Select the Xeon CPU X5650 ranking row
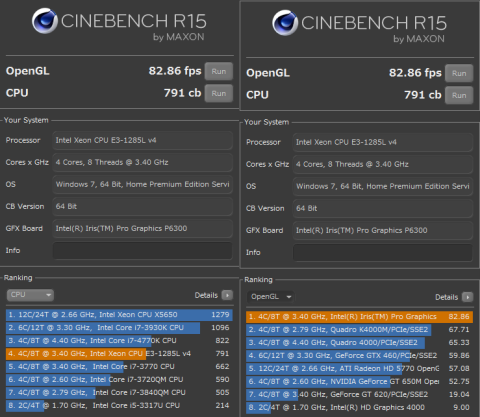This screenshot has height=417, width=480. click(119, 315)
